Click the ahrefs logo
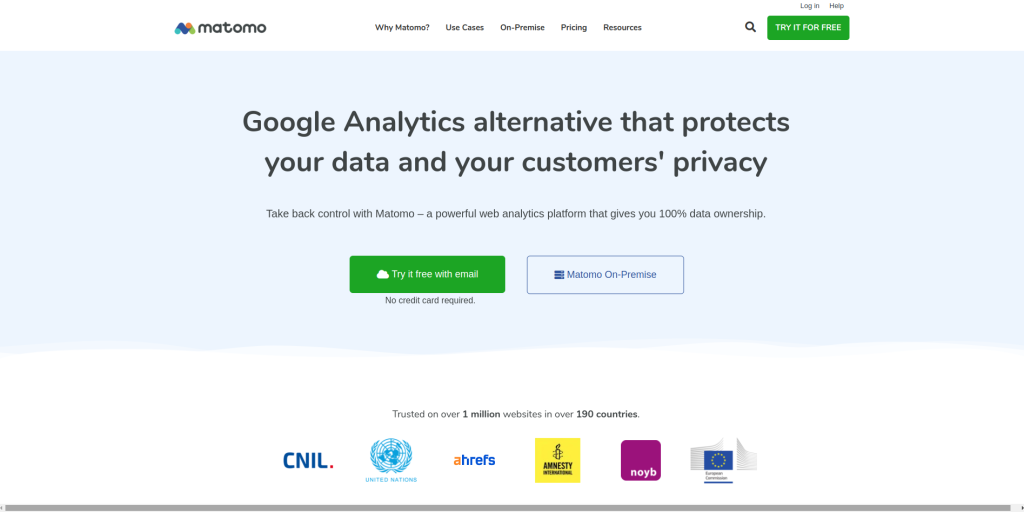This screenshot has width=1024, height=512. [474, 460]
